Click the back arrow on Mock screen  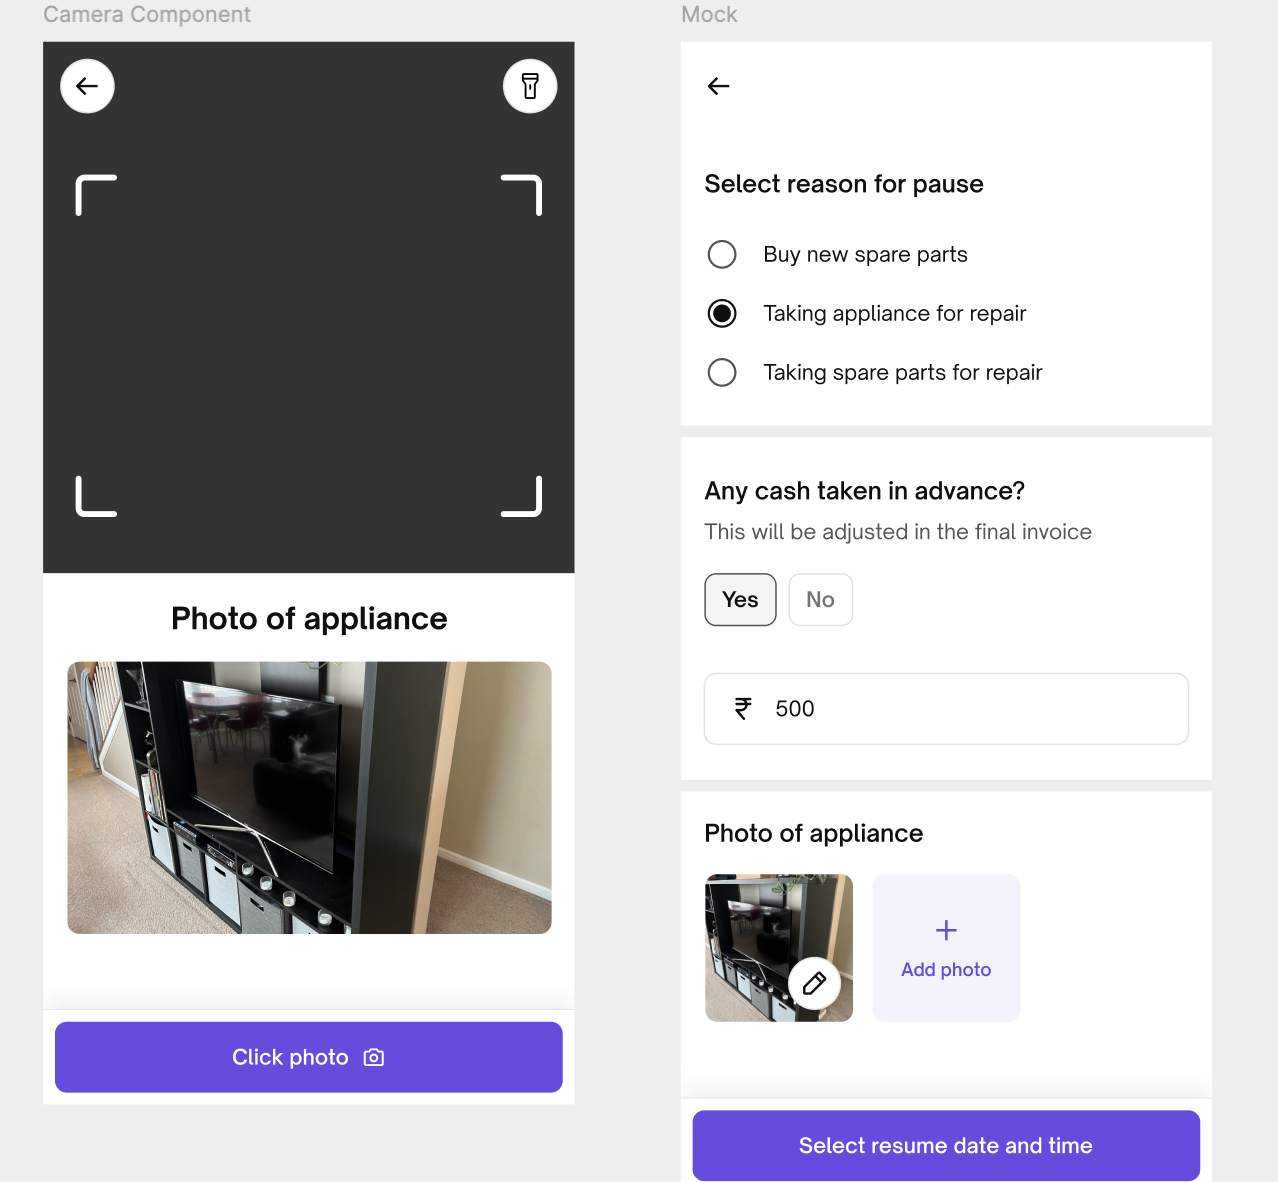(x=718, y=86)
